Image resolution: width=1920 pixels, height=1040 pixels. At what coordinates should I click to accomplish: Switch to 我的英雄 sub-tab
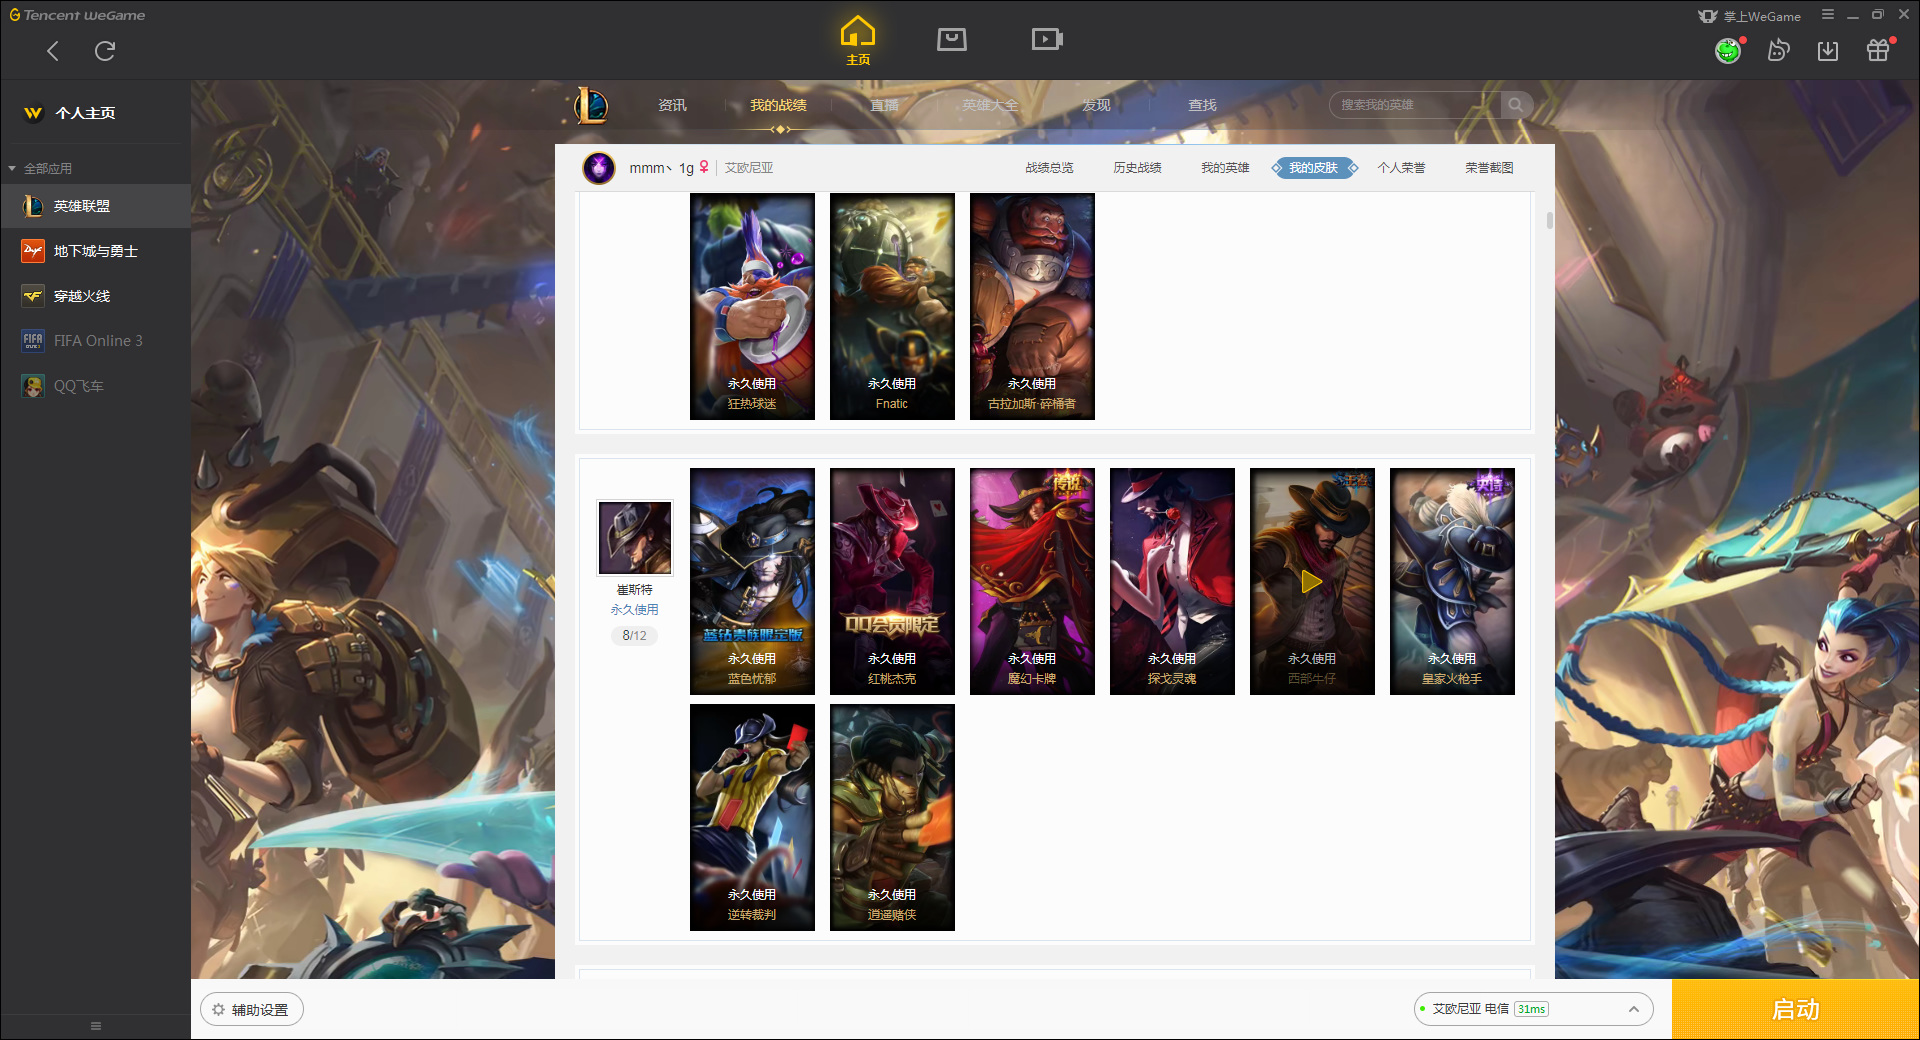click(1225, 168)
